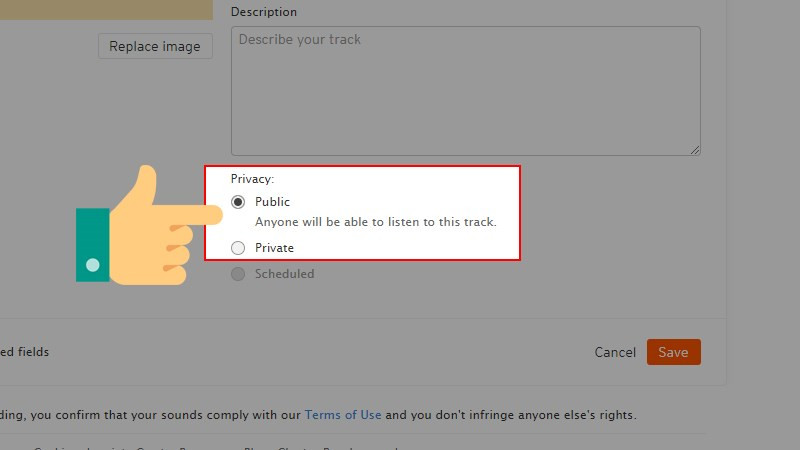Focus the Describe your track text area
This screenshot has height=450, width=800.
coord(465,91)
